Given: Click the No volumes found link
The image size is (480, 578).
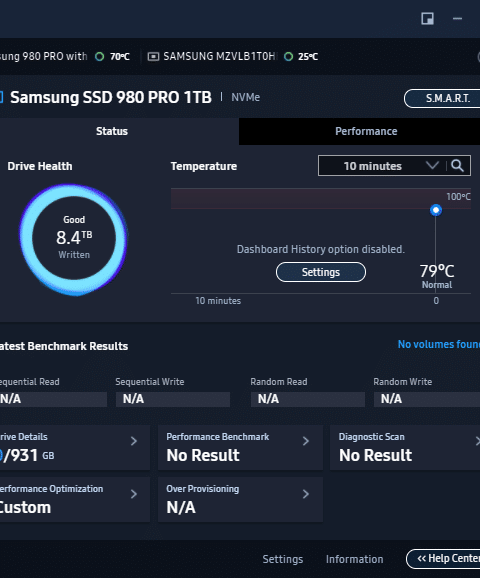Looking at the screenshot, I should (439, 344).
